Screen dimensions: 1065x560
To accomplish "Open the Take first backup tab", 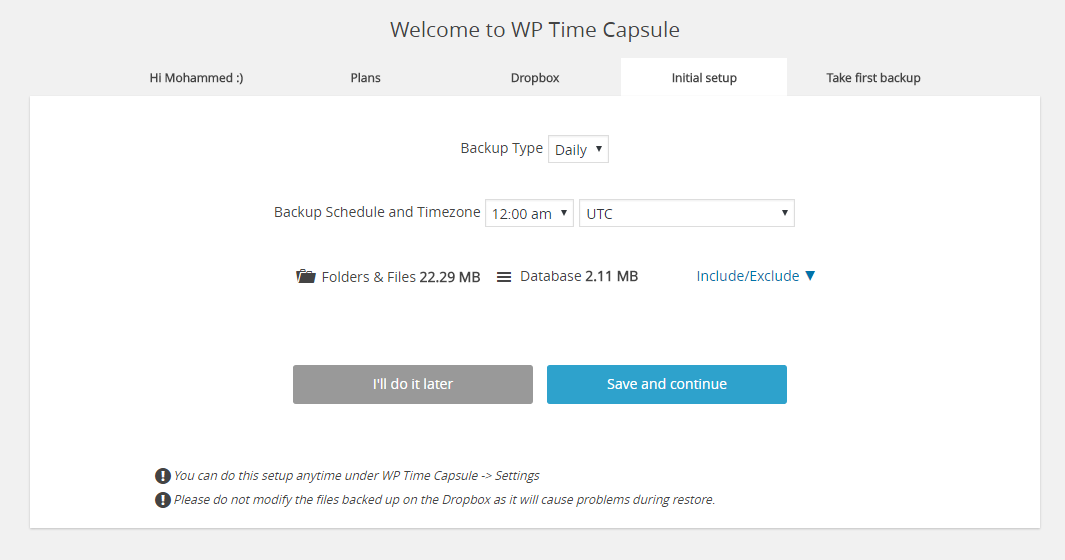I will pyautogui.click(x=873, y=77).
